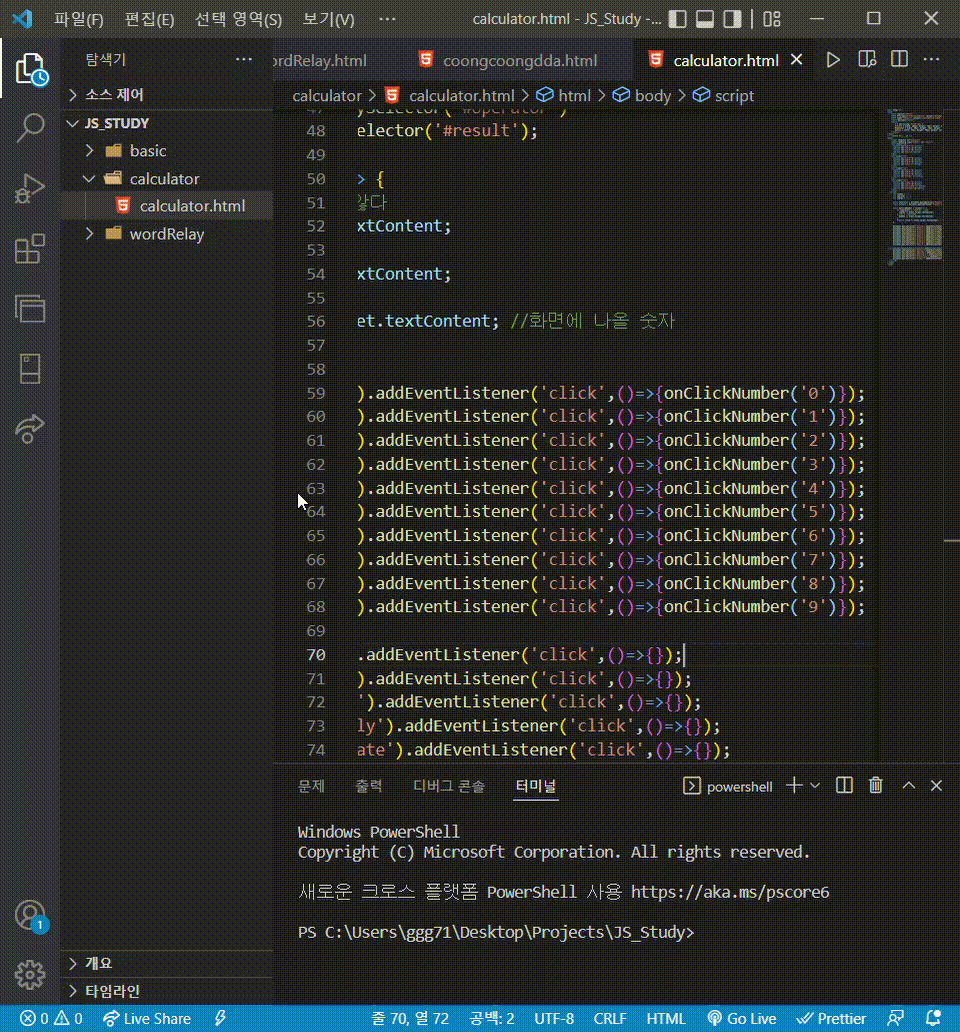
Task: Switch to the wordRelay.html tab
Action: pyautogui.click(x=320, y=61)
